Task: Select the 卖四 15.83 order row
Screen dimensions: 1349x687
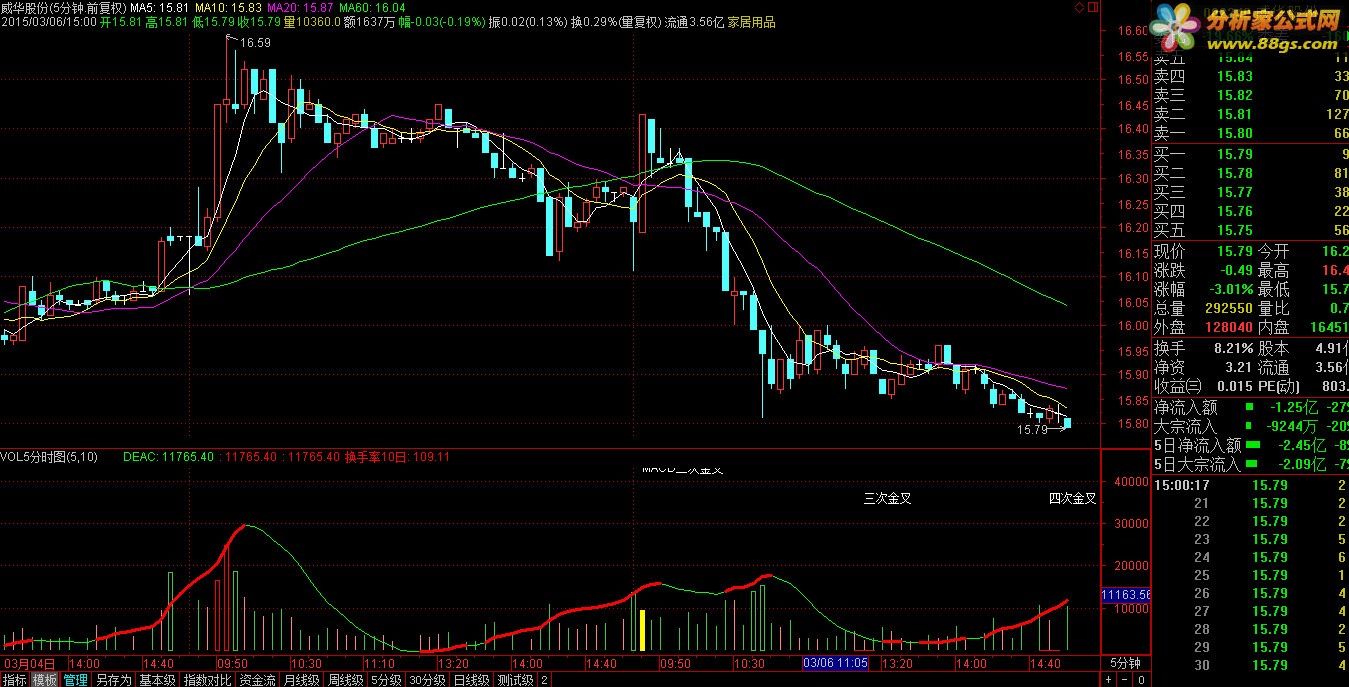Action: coord(1252,76)
